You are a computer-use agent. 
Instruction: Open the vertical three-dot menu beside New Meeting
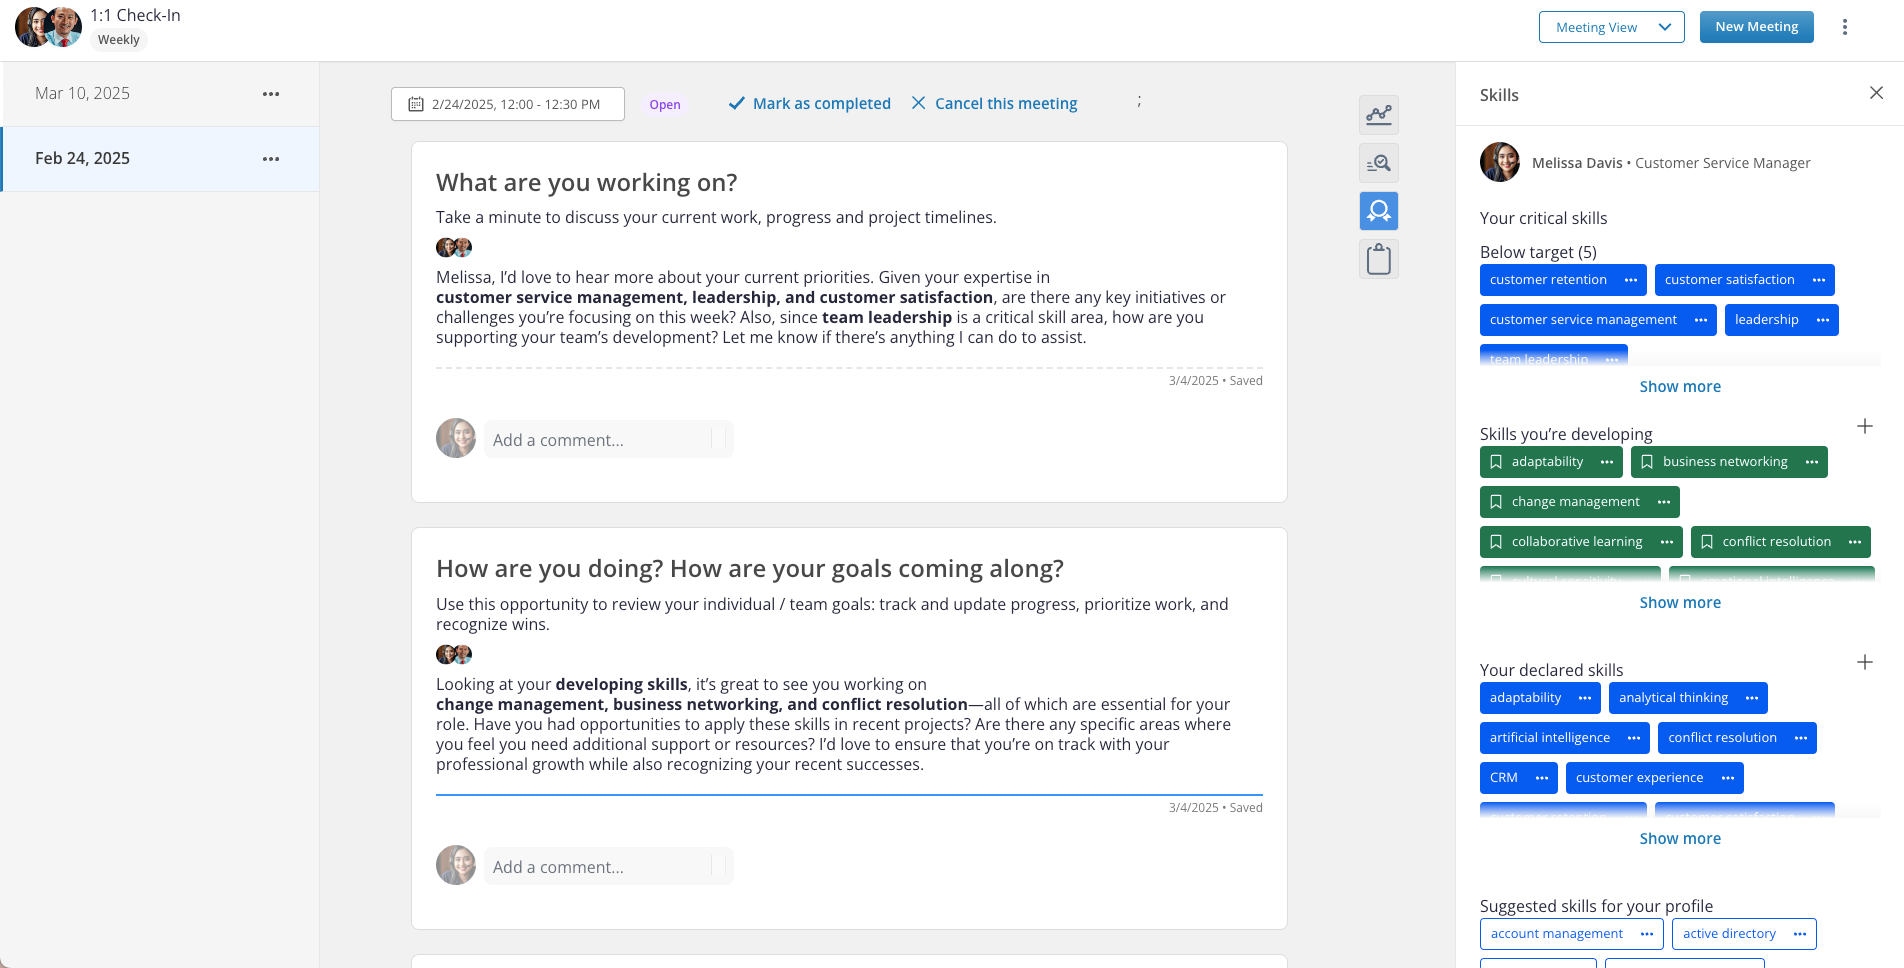click(1845, 27)
